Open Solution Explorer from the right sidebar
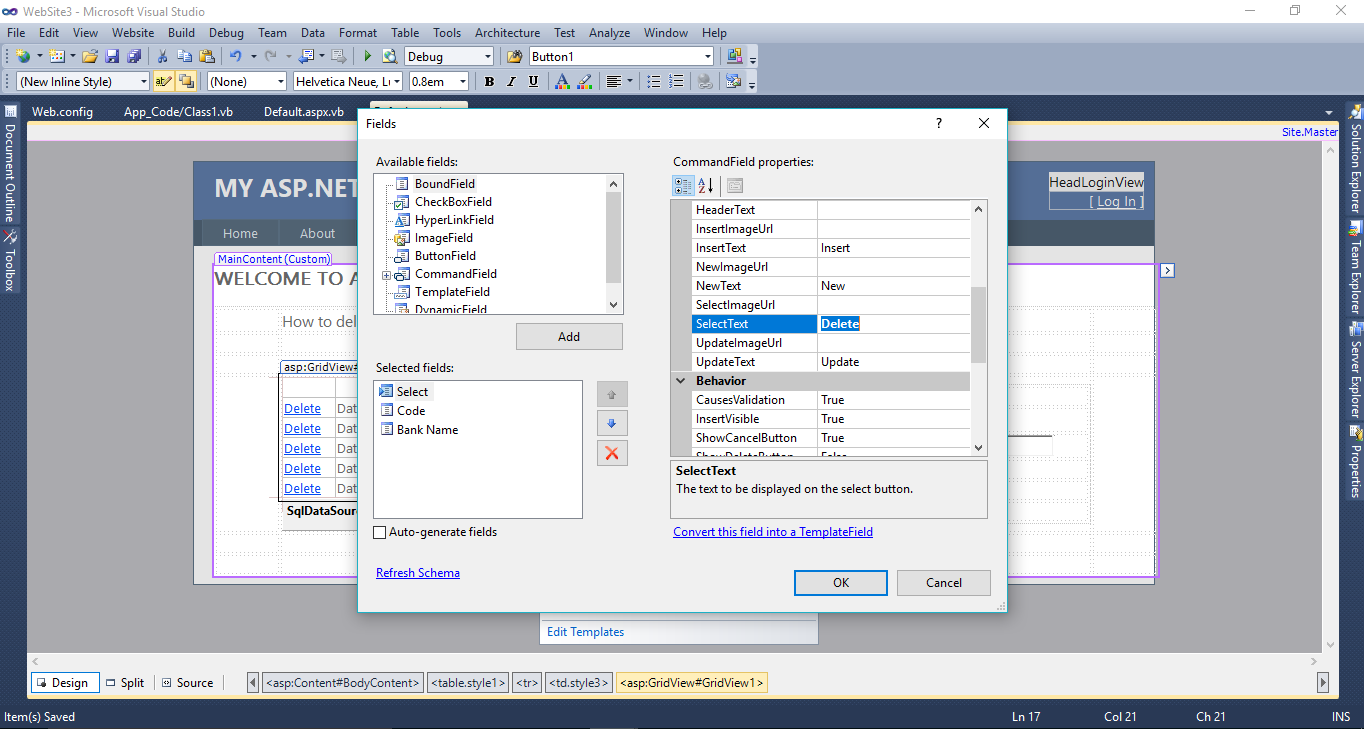 coord(1356,160)
